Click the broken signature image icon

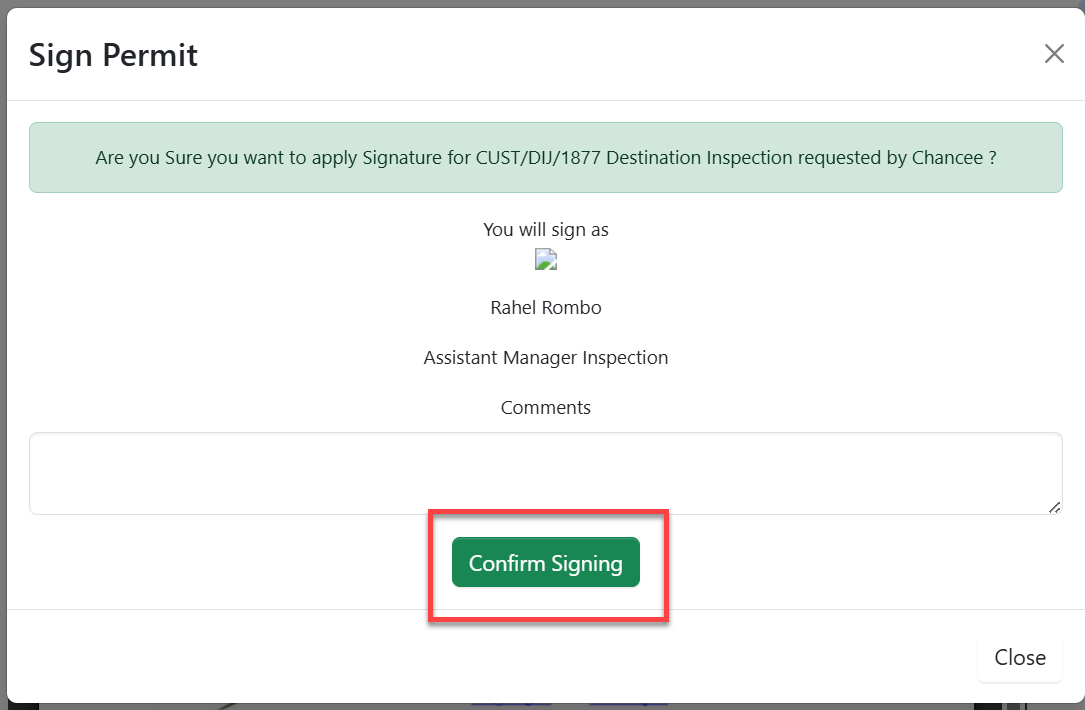[546, 261]
